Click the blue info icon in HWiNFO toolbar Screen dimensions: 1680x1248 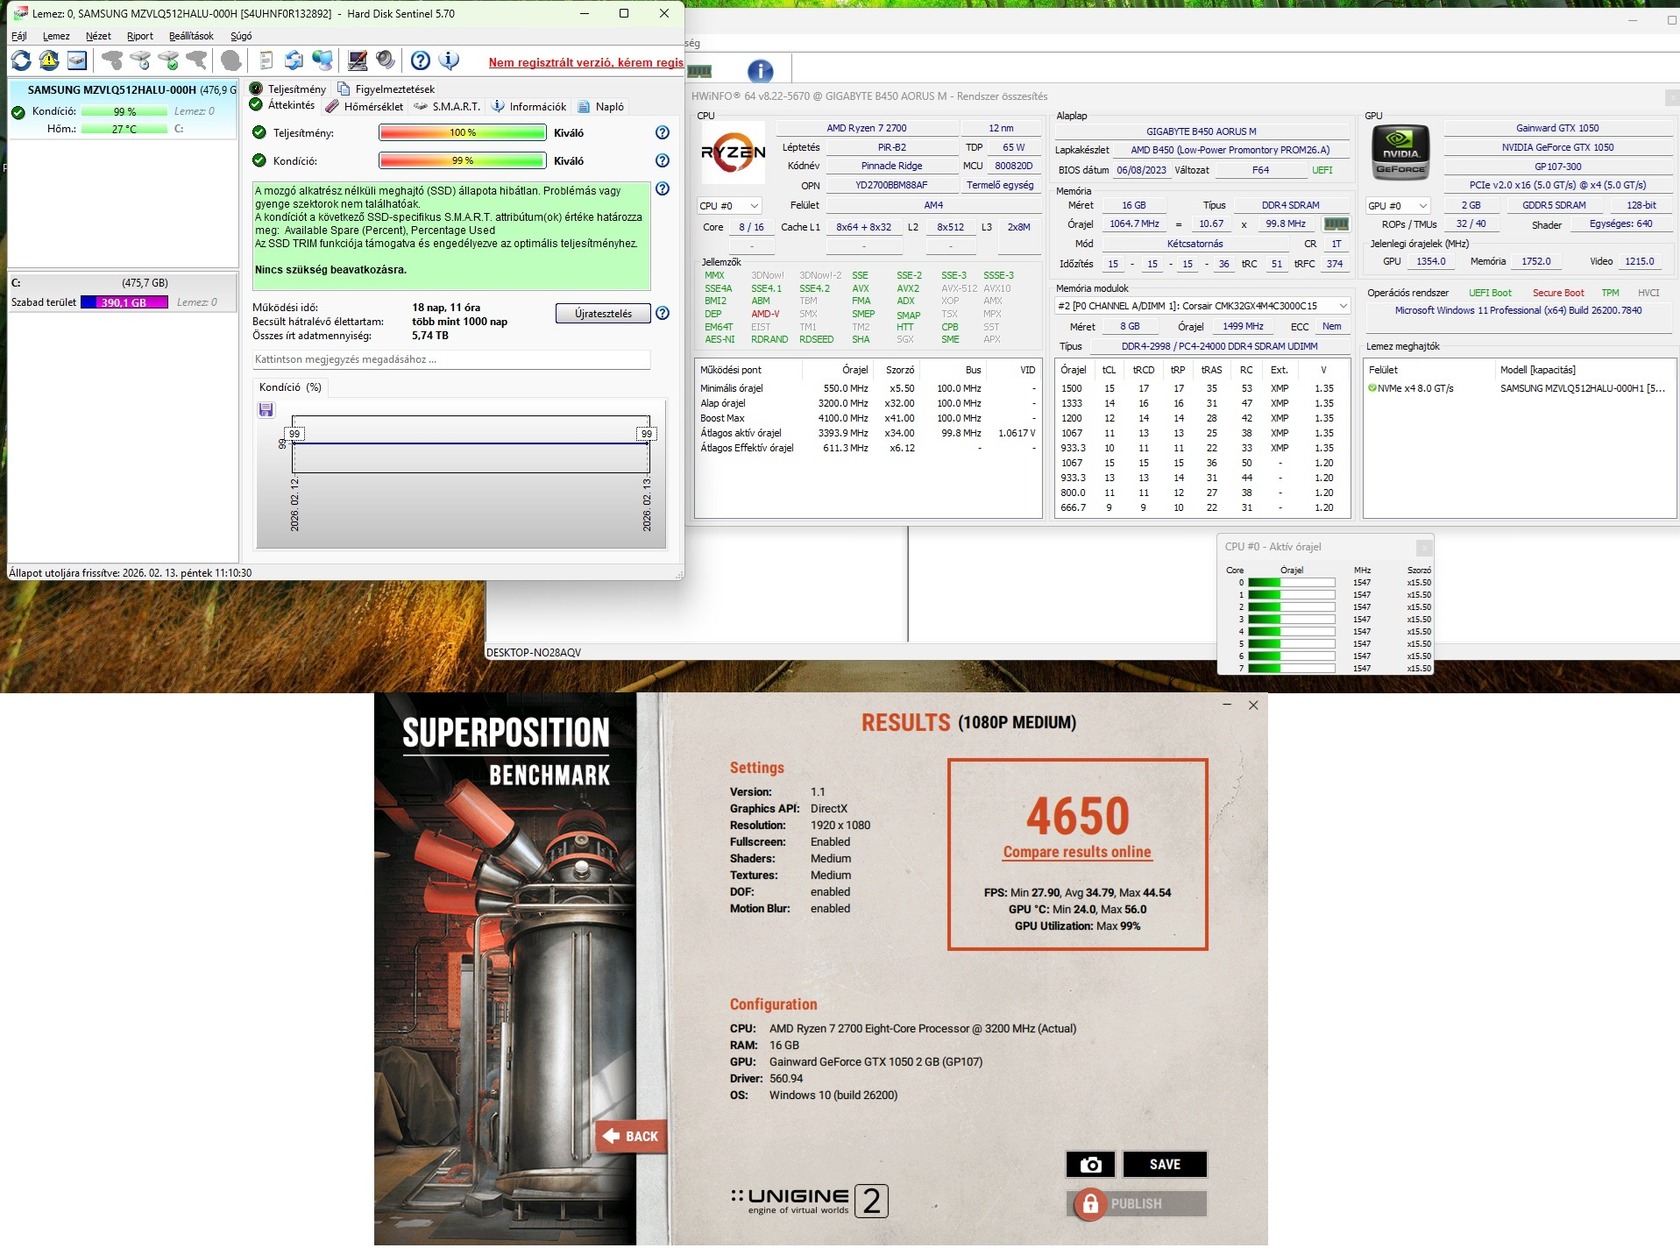tap(760, 71)
